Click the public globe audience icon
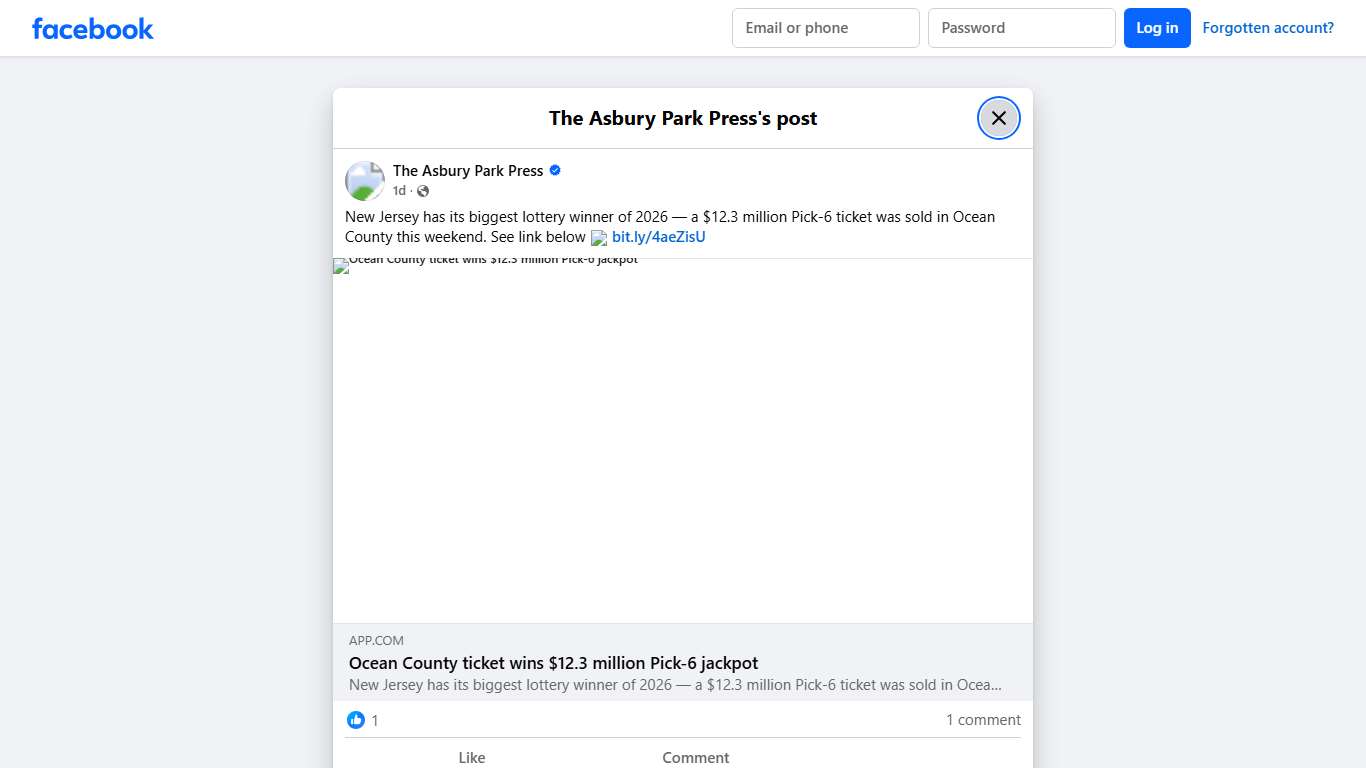The width and height of the screenshot is (1366, 768). point(423,191)
